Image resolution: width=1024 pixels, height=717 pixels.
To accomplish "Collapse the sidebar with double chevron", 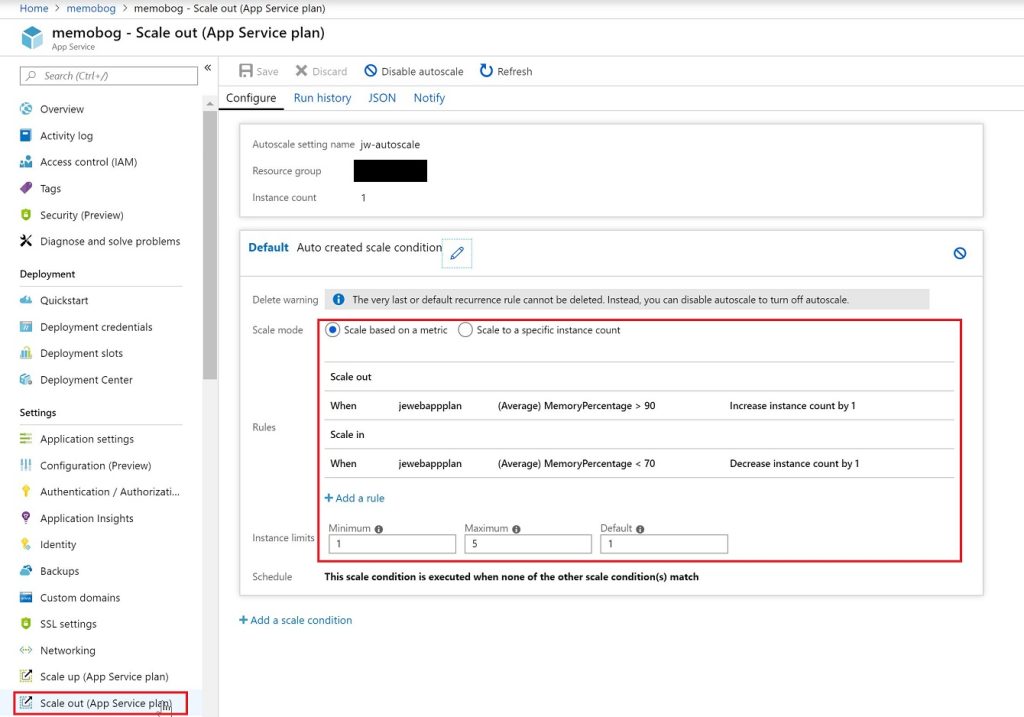I will 208,67.
